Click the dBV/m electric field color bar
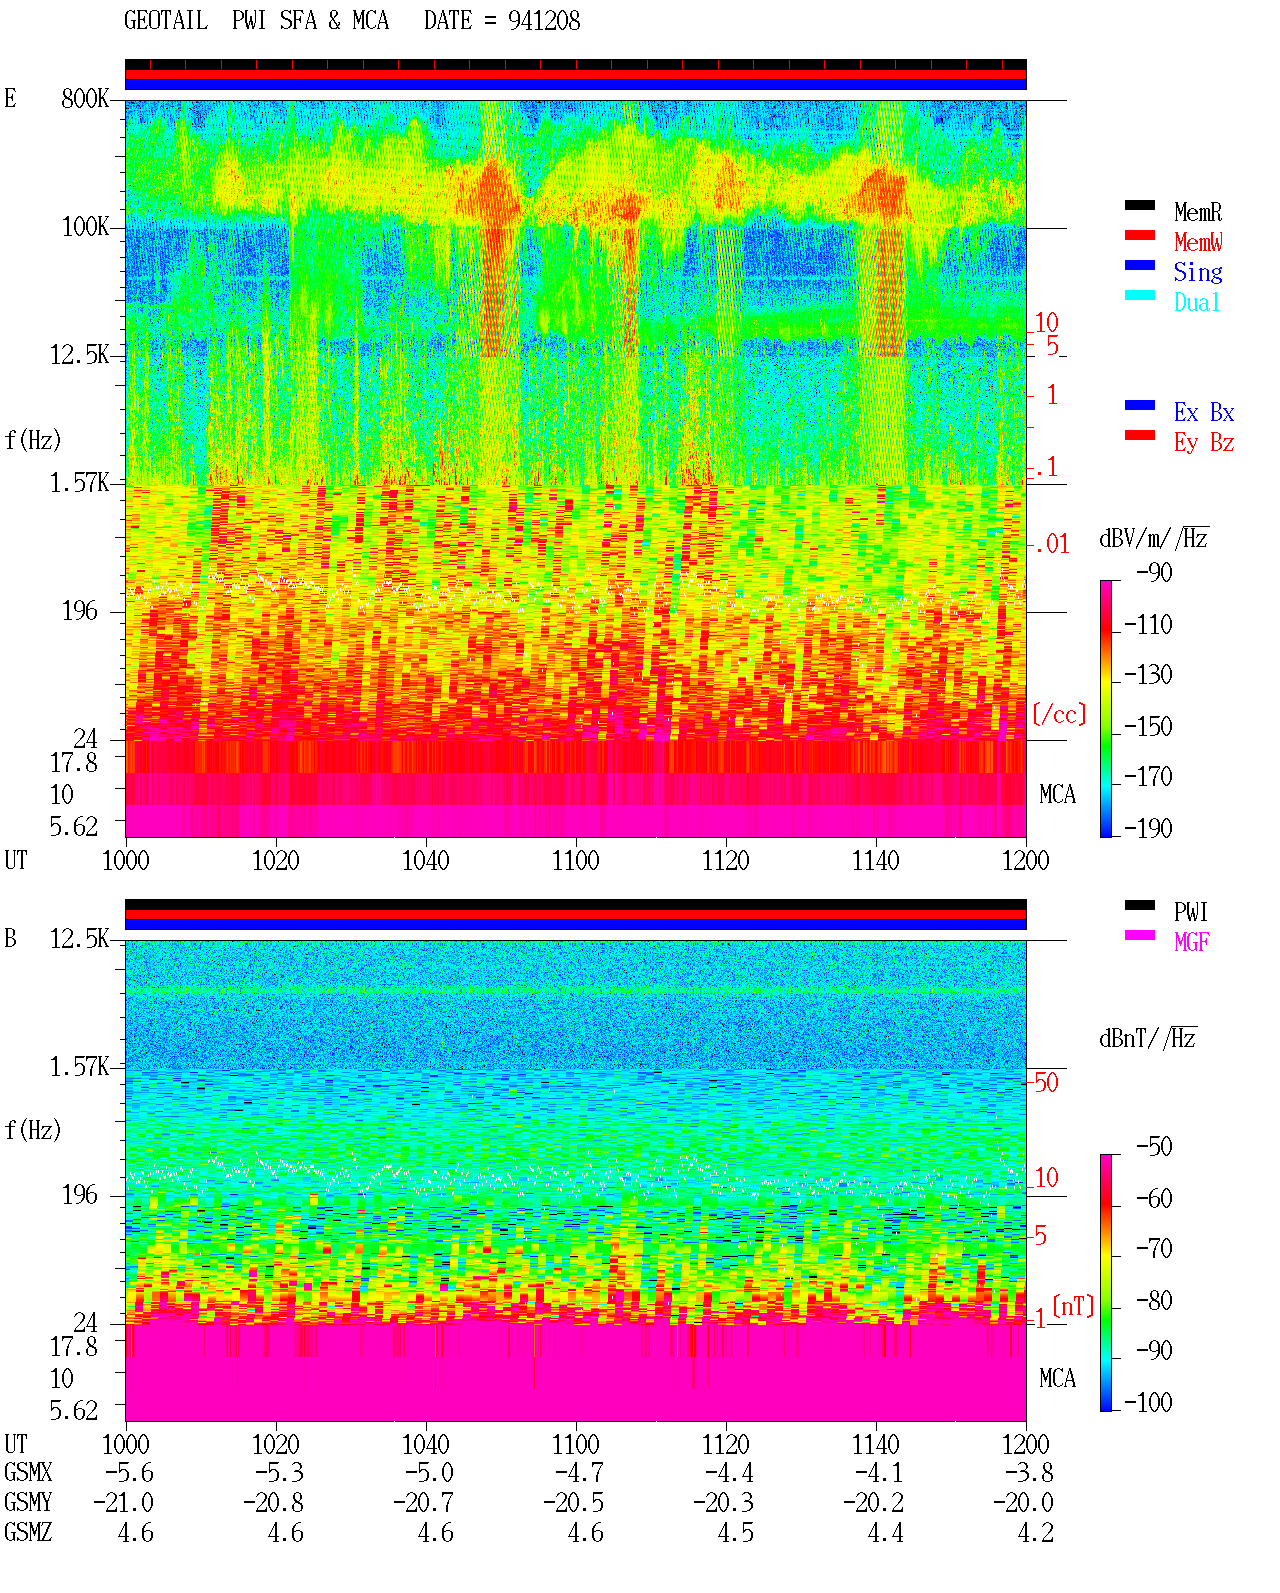 pyautogui.click(x=1105, y=709)
